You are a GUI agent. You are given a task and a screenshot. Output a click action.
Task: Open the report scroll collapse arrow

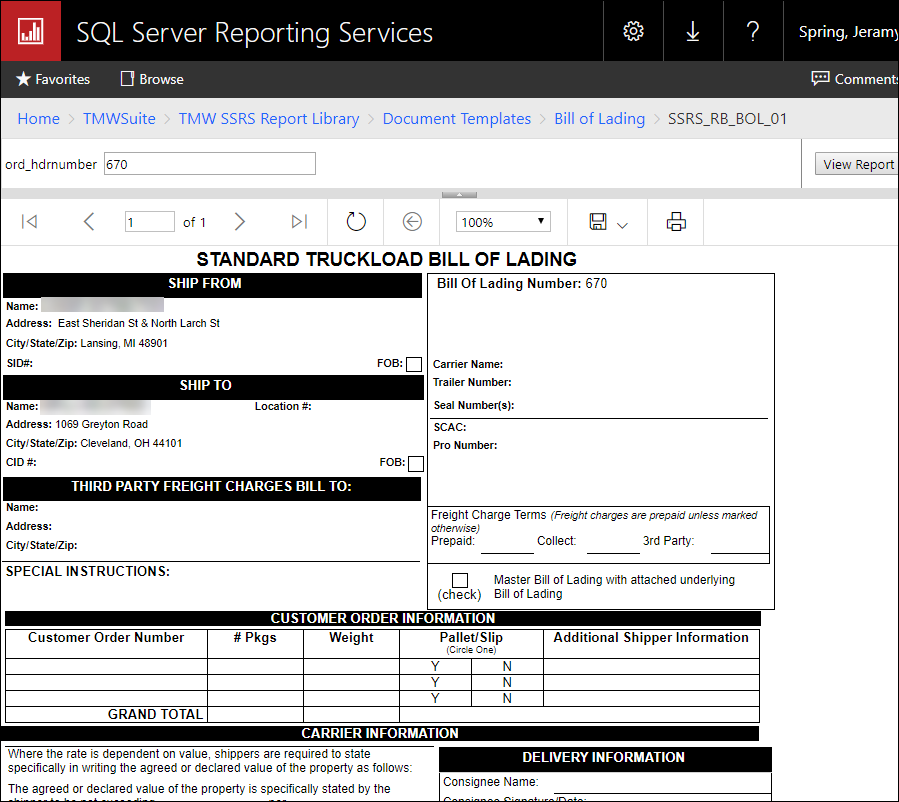click(459, 192)
